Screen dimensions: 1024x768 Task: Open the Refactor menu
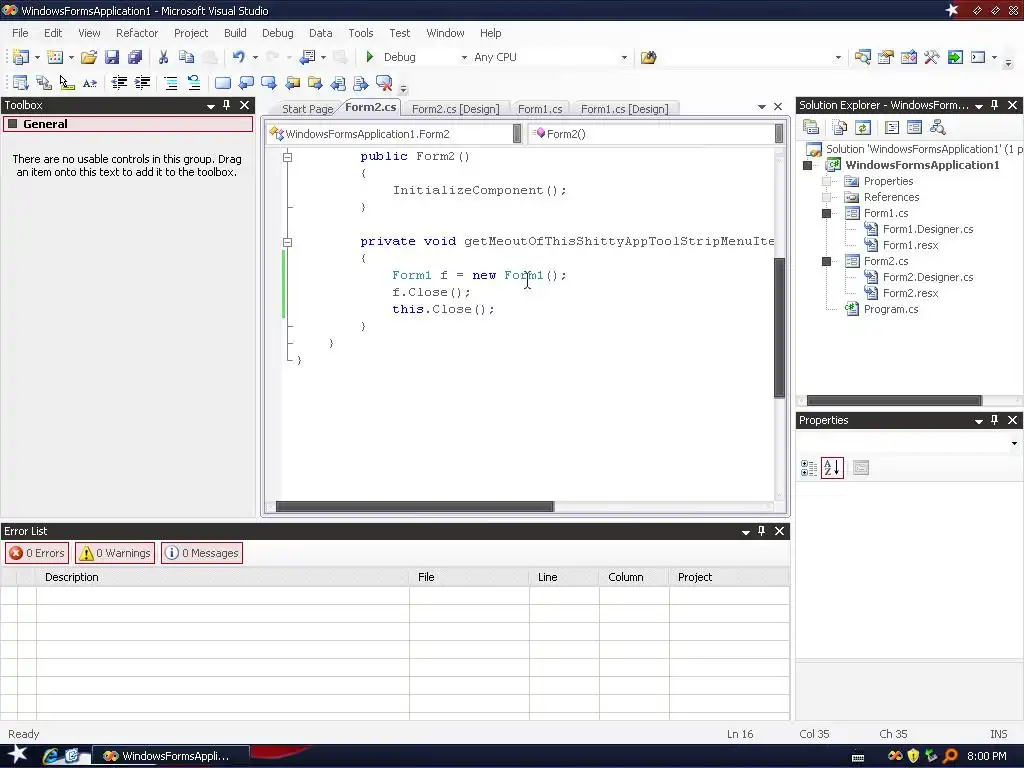pyautogui.click(x=136, y=33)
